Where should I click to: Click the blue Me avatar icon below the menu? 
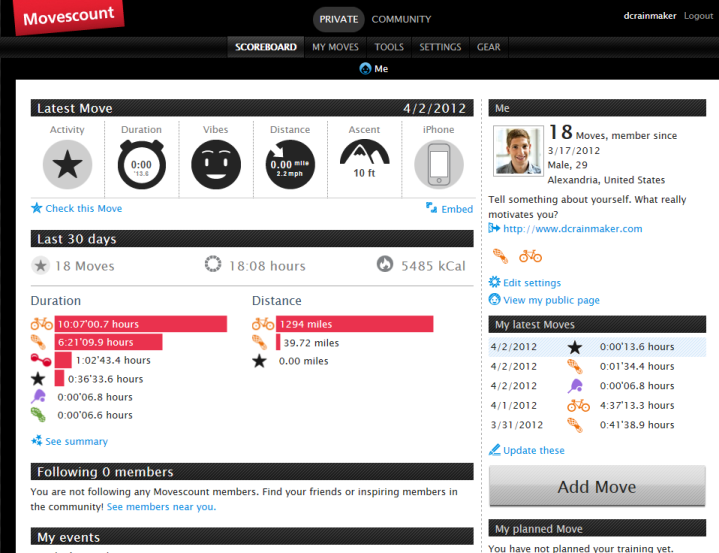pyautogui.click(x=365, y=69)
